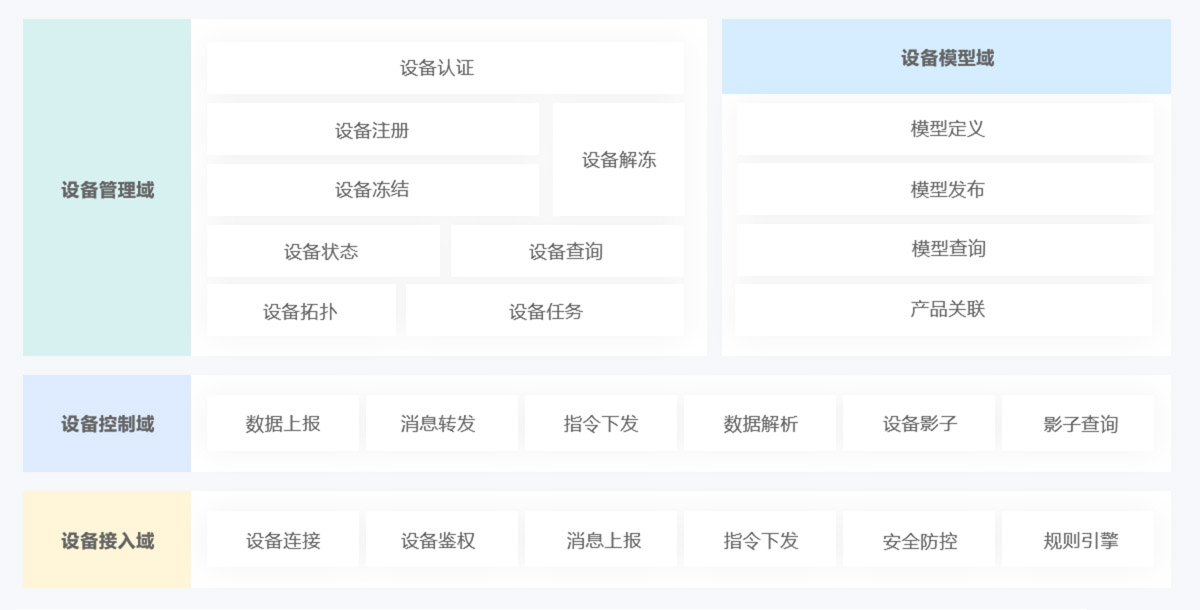Open the 设备冻结 item
Screen dimensions: 1200x610
(x=372, y=190)
